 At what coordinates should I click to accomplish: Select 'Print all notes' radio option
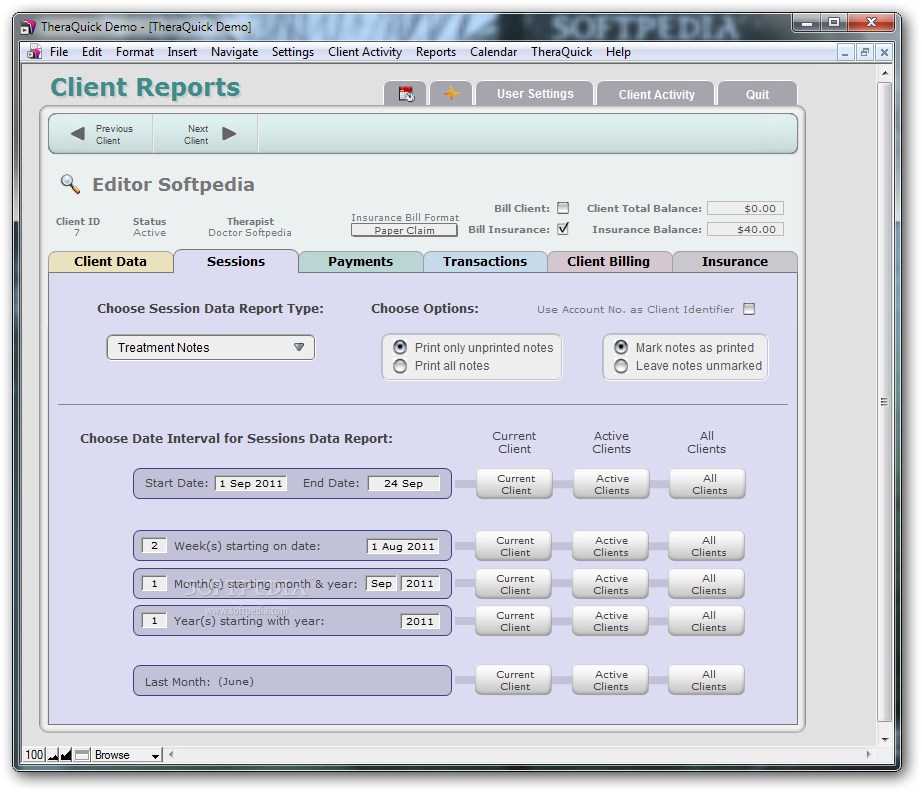(400, 366)
